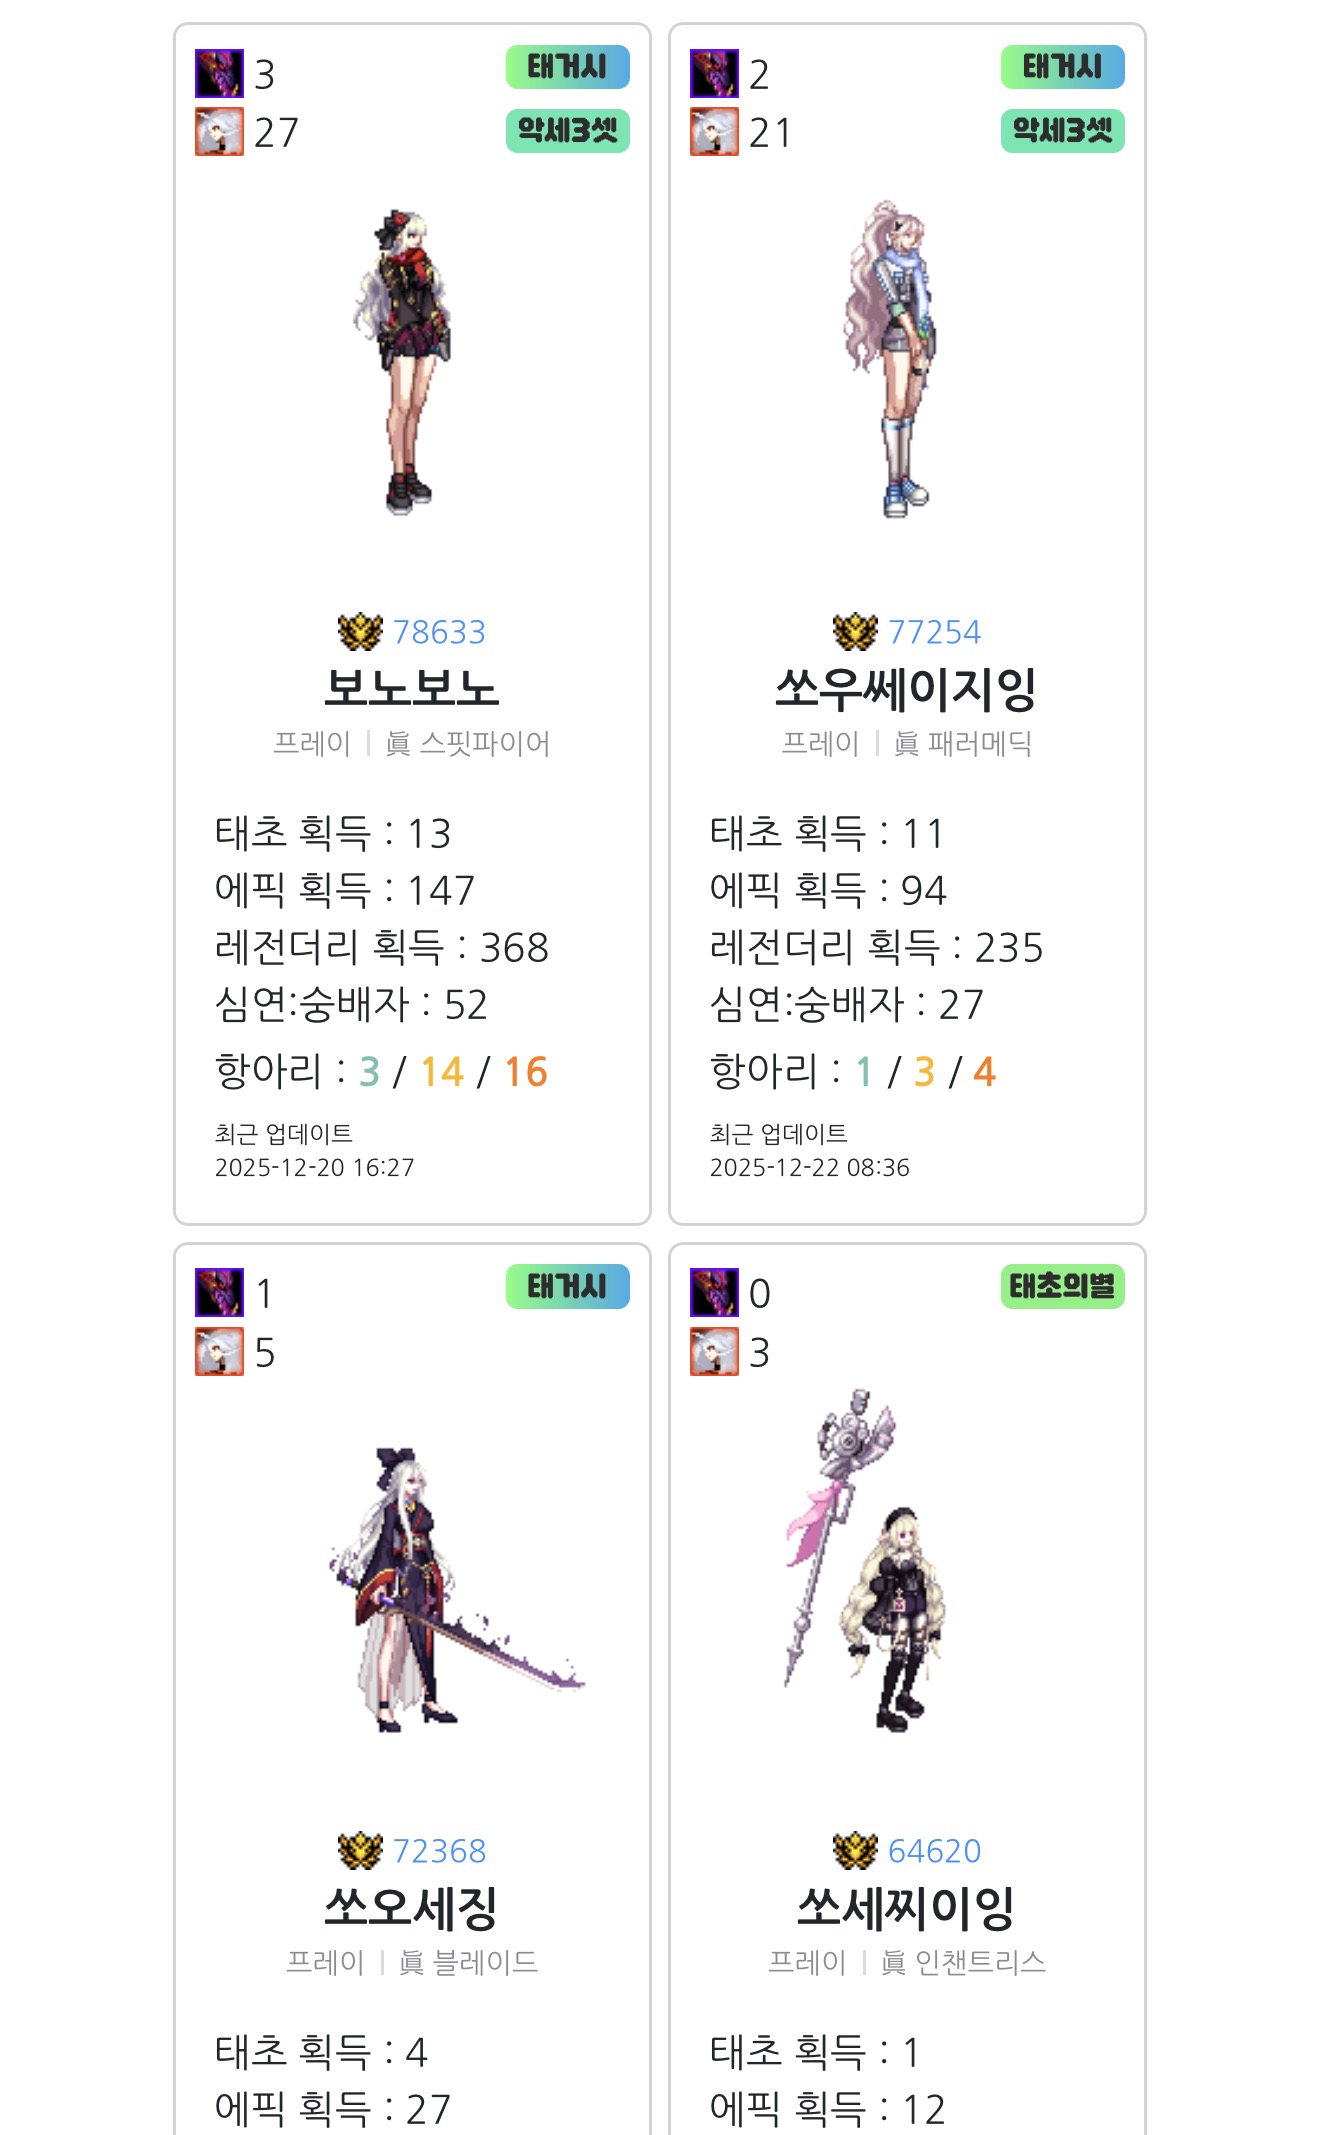Select the 태거시 badge on 쏘오세징 card
The height and width of the screenshot is (2135, 1320).
click(x=568, y=1286)
